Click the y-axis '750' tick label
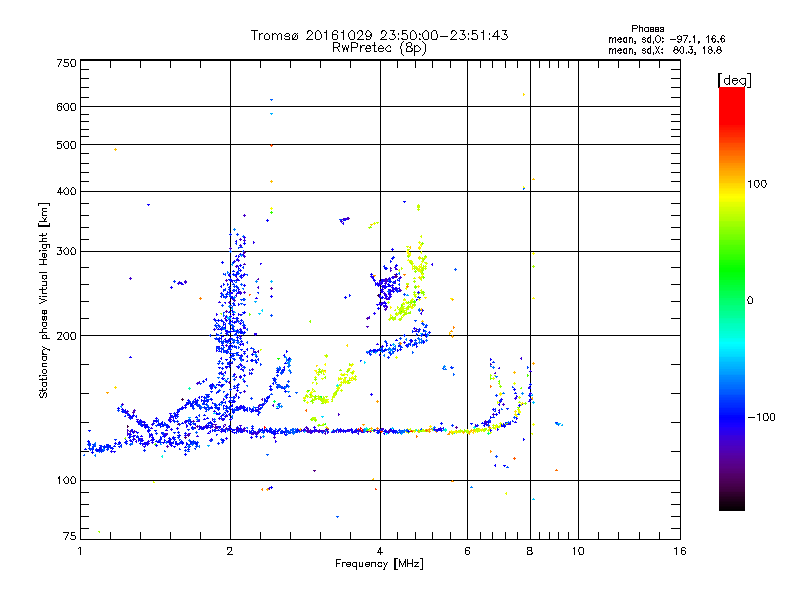 tap(66, 63)
